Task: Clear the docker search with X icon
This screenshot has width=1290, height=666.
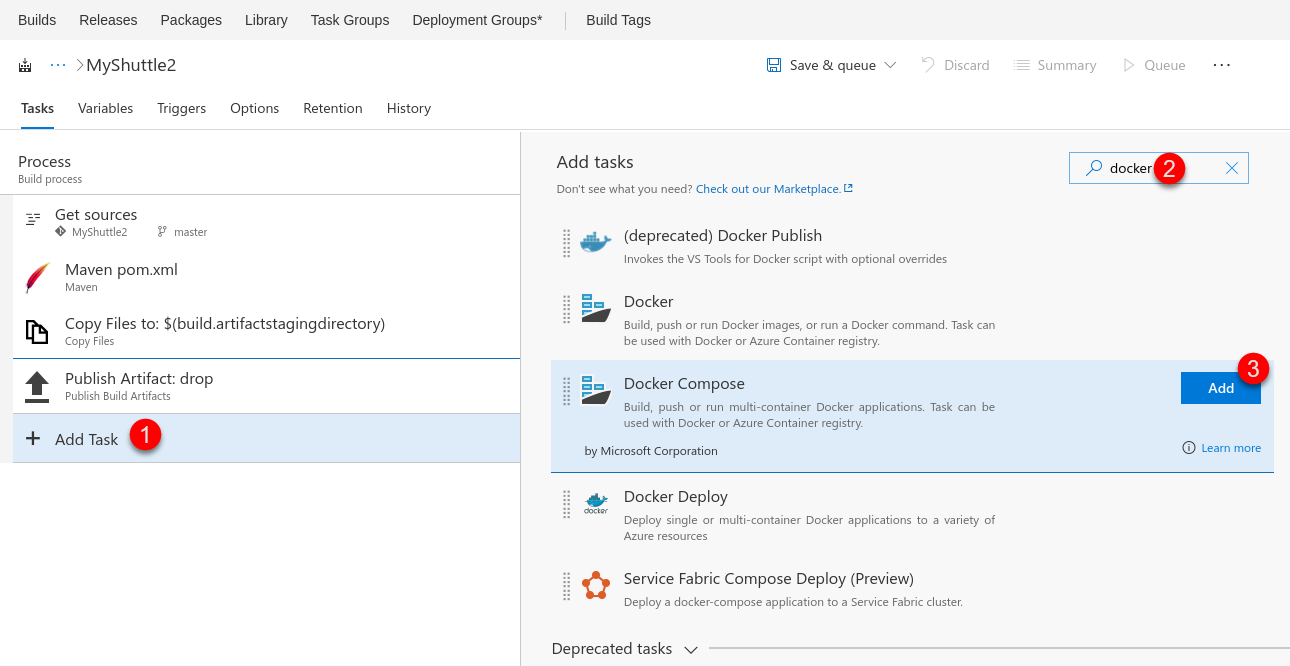Action: 1232,168
